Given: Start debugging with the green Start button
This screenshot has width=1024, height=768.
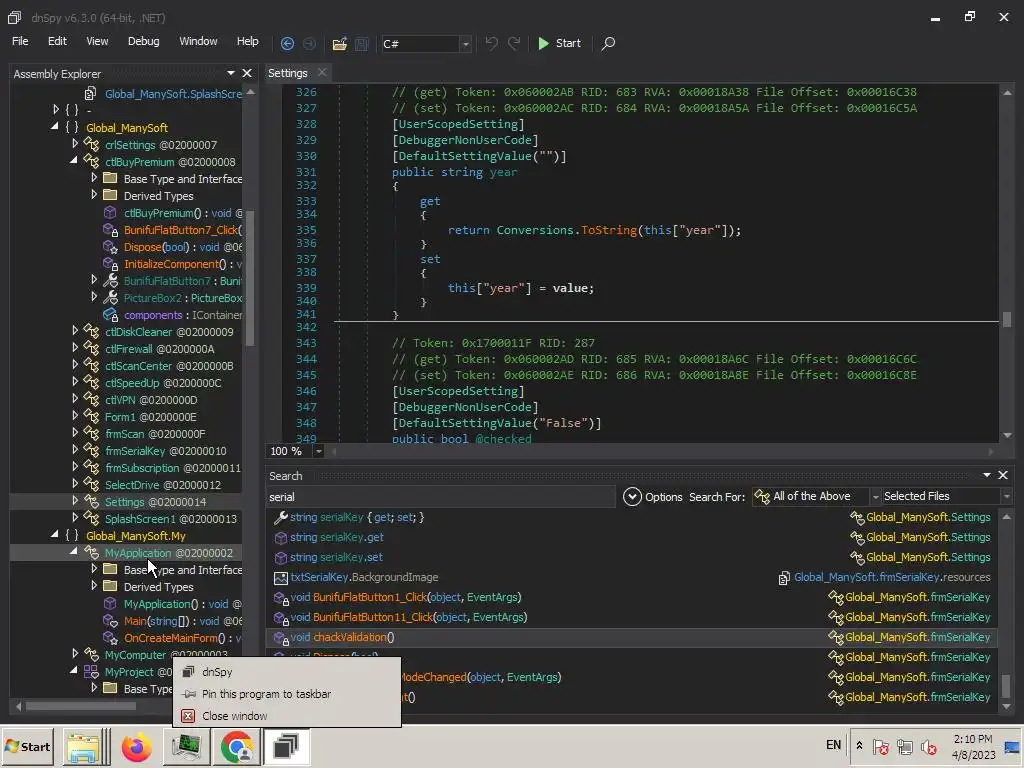Looking at the screenshot, I should click(x=559, y=43).
